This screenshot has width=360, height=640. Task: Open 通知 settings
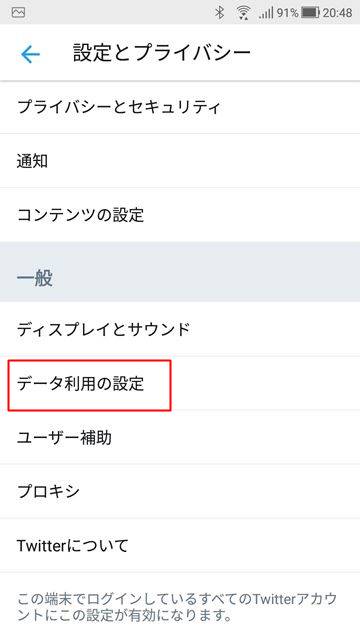[180, 161]
